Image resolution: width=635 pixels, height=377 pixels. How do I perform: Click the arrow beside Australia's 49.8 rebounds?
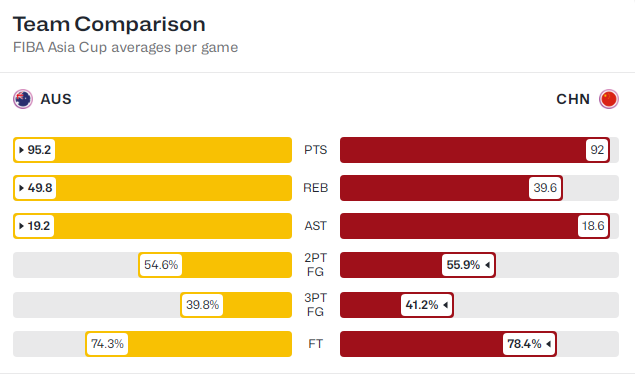point(21,188)
